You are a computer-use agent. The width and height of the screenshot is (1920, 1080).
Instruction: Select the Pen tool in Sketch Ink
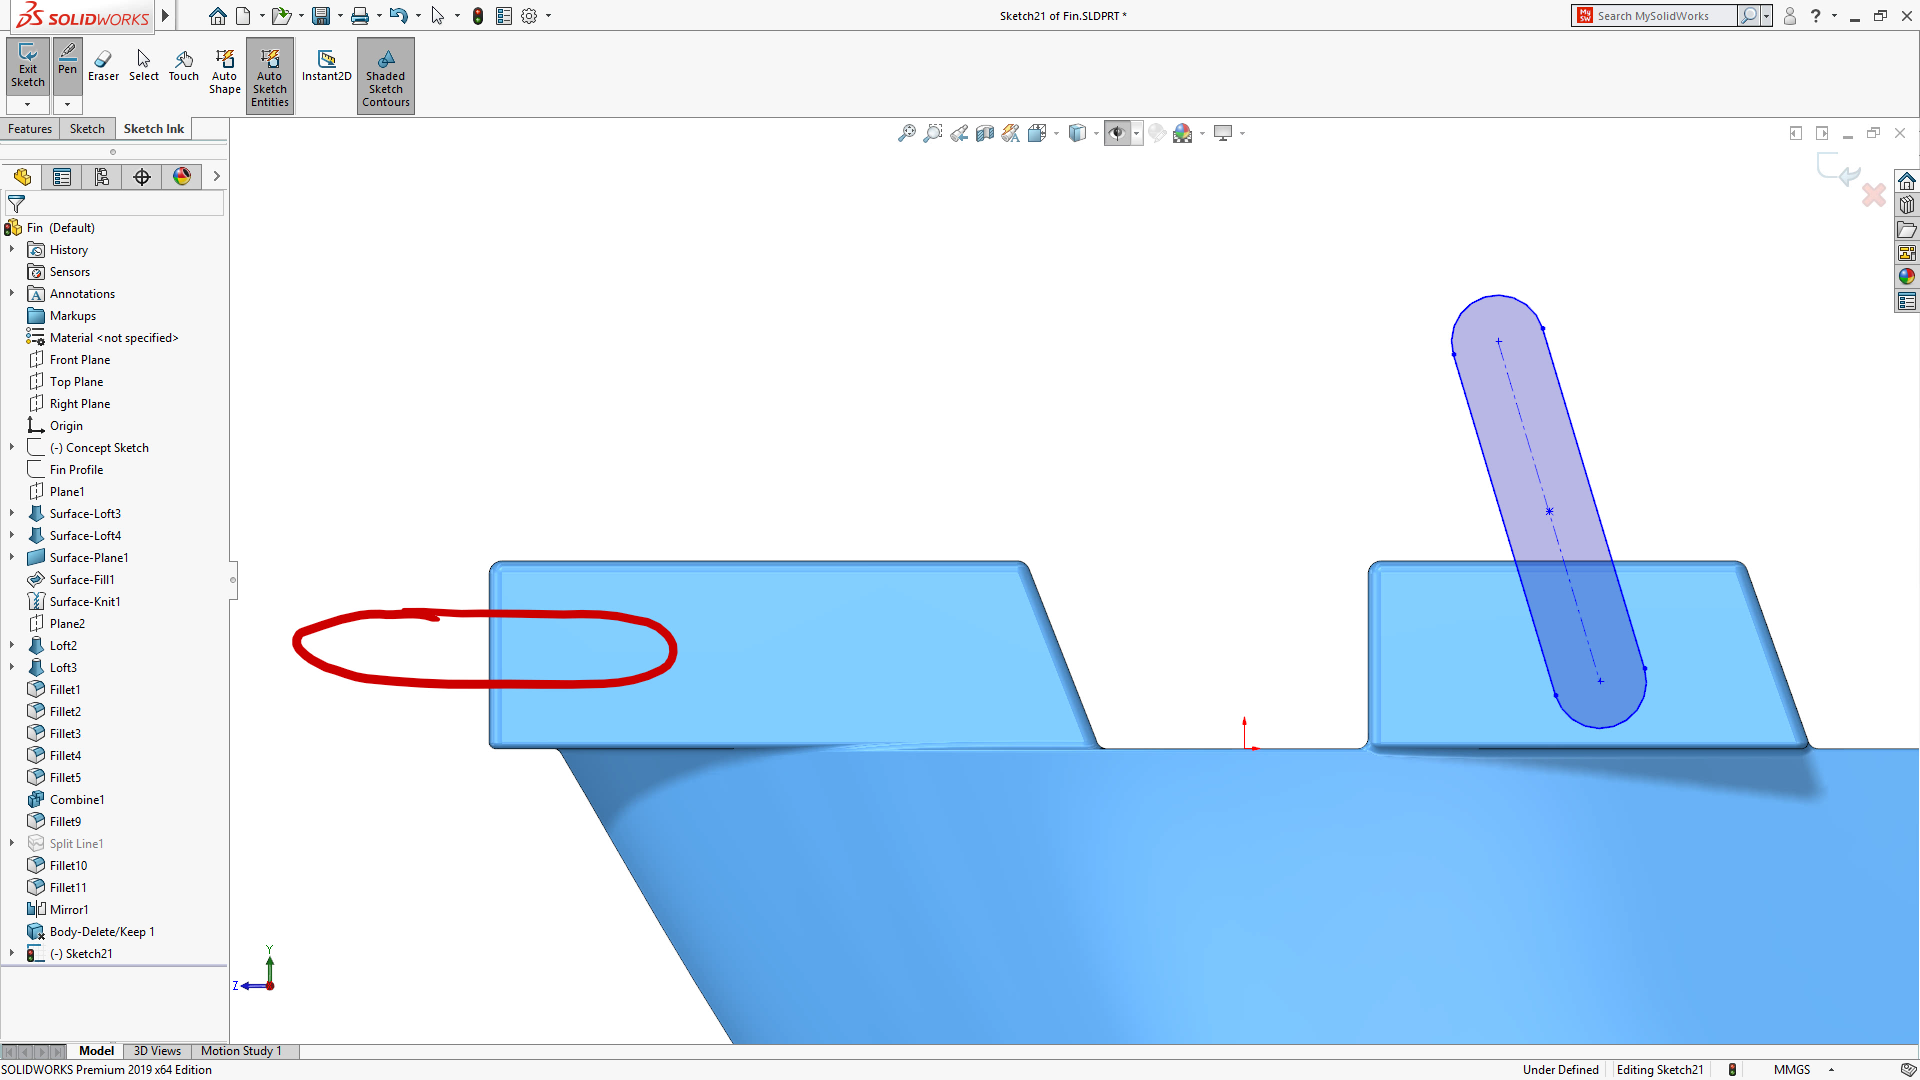point(67,60)
